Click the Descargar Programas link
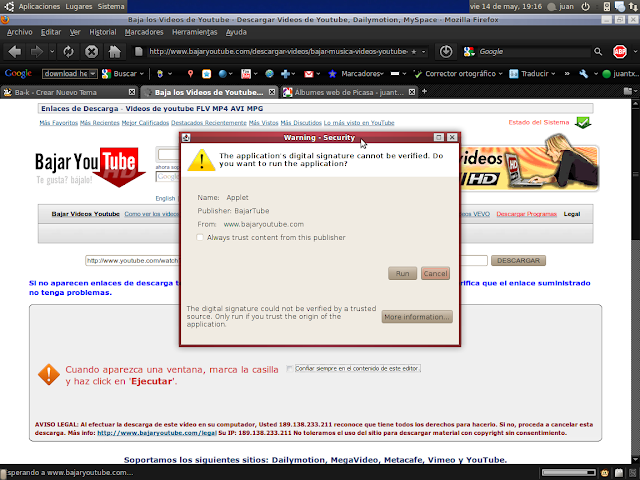Screen dimensions: 640x480 (527, 214)
